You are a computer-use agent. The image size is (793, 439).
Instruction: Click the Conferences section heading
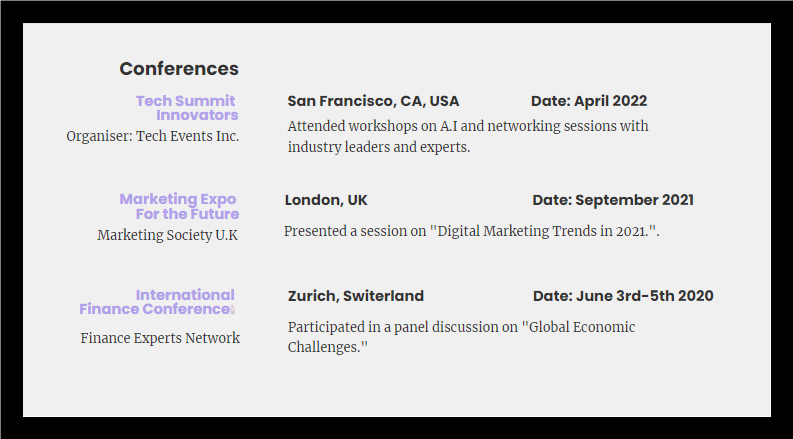pos(179,69)
